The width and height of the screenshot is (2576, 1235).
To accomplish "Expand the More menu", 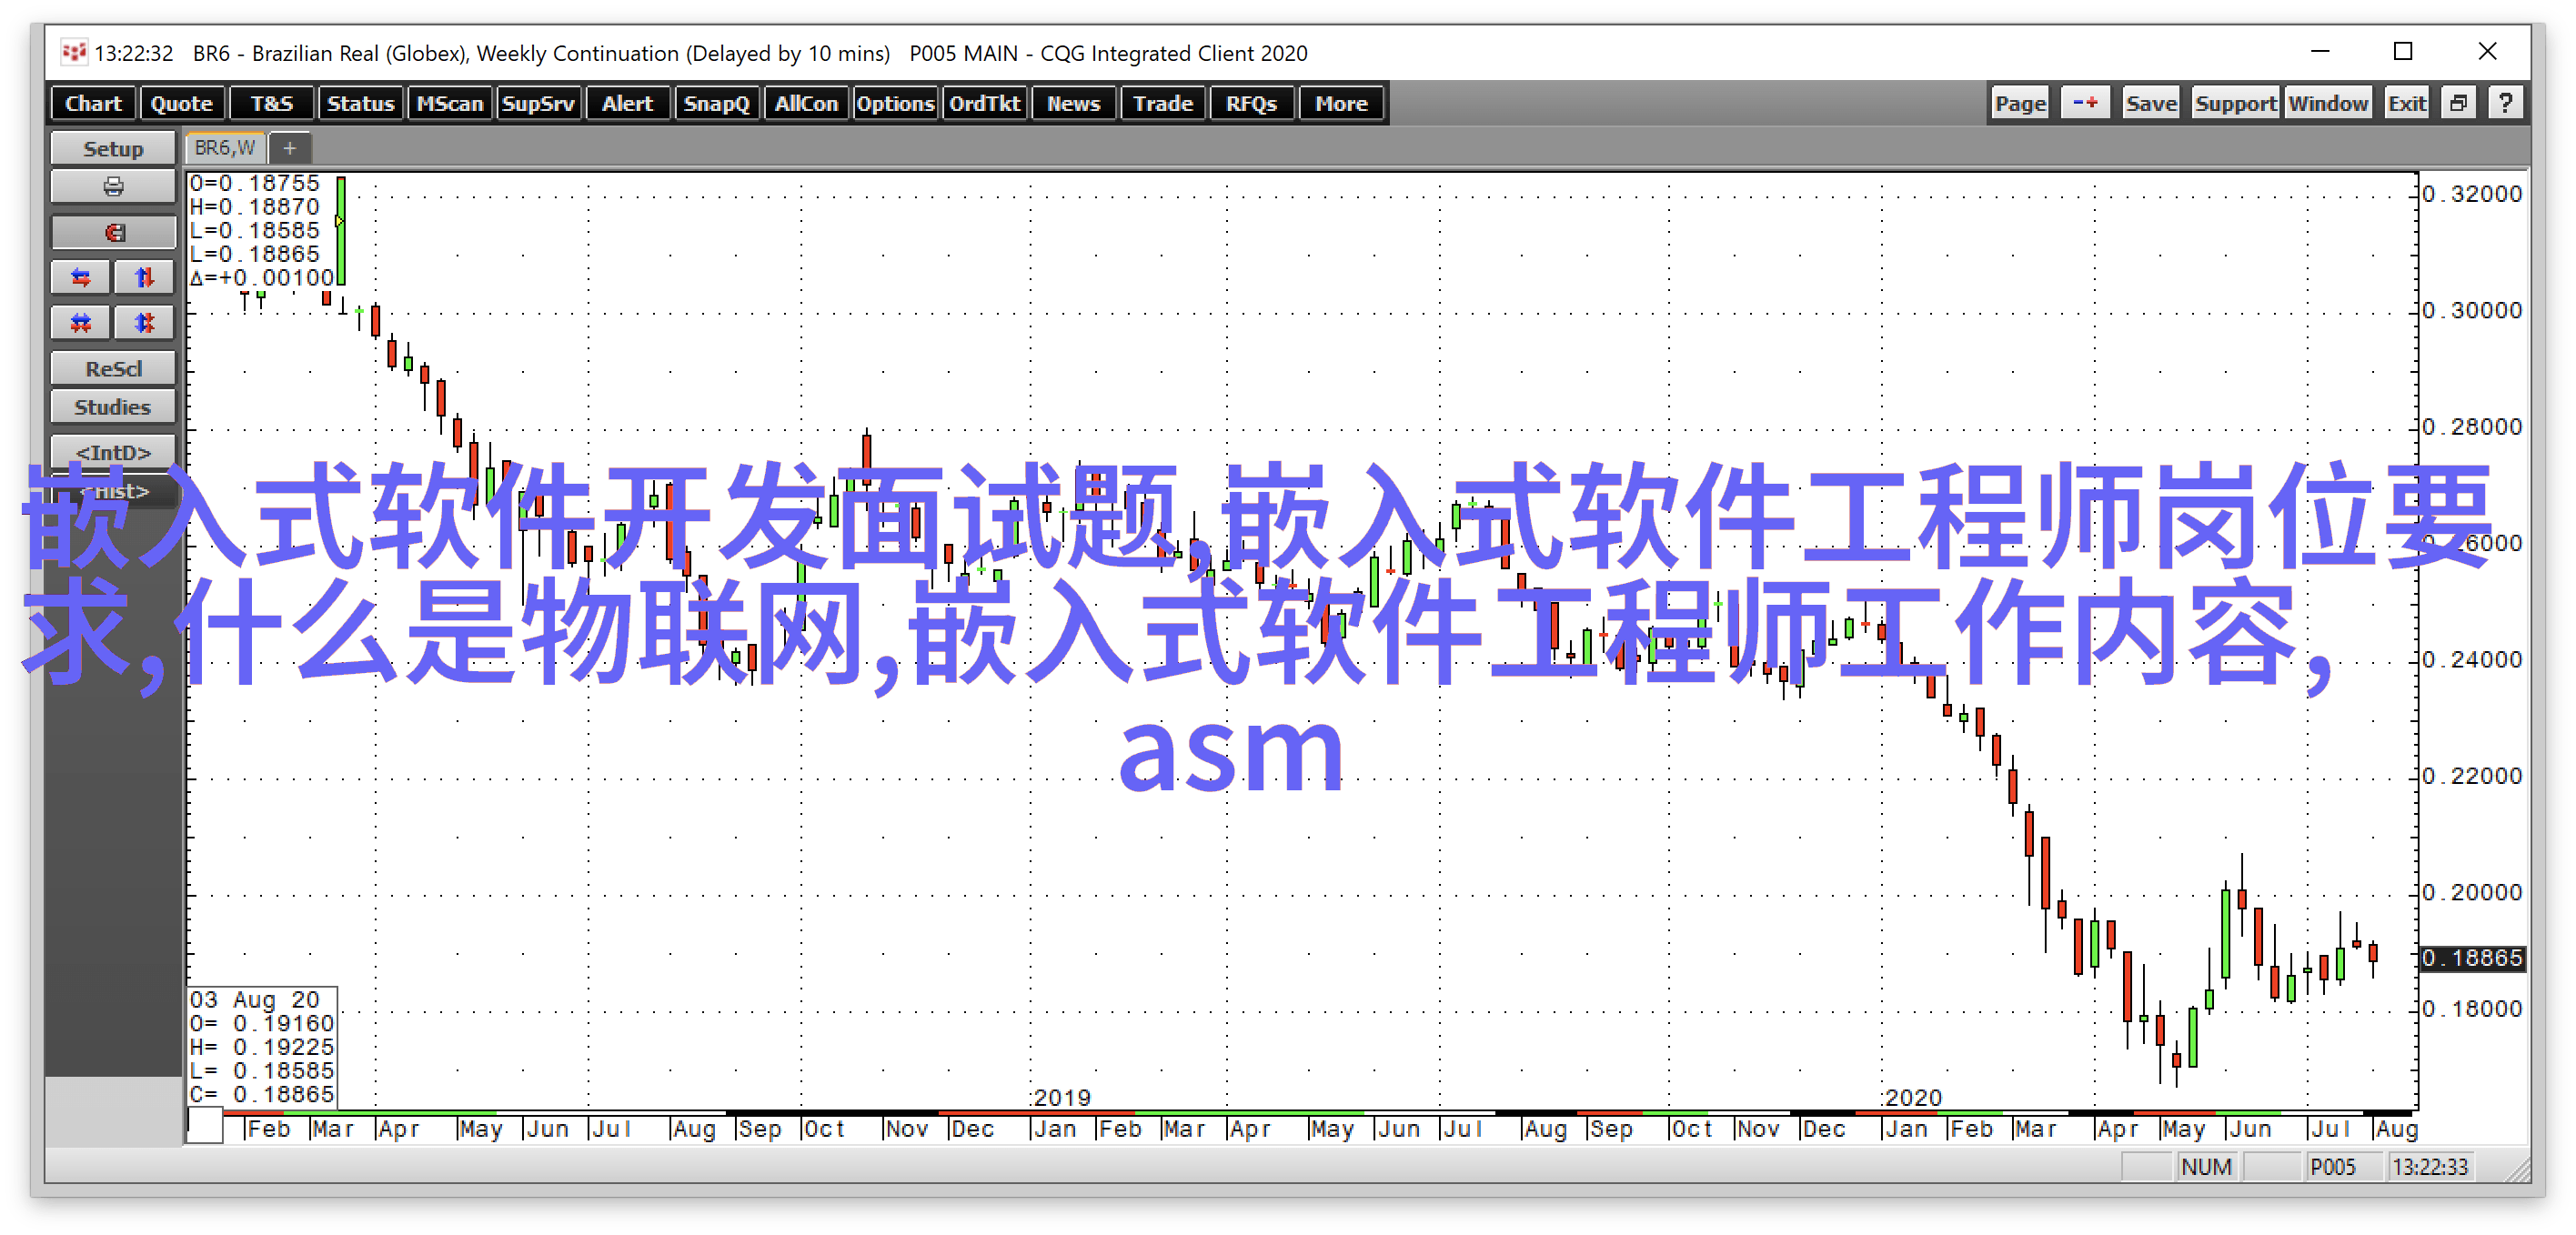I will pyautogui.click(x=1340, y=103).
